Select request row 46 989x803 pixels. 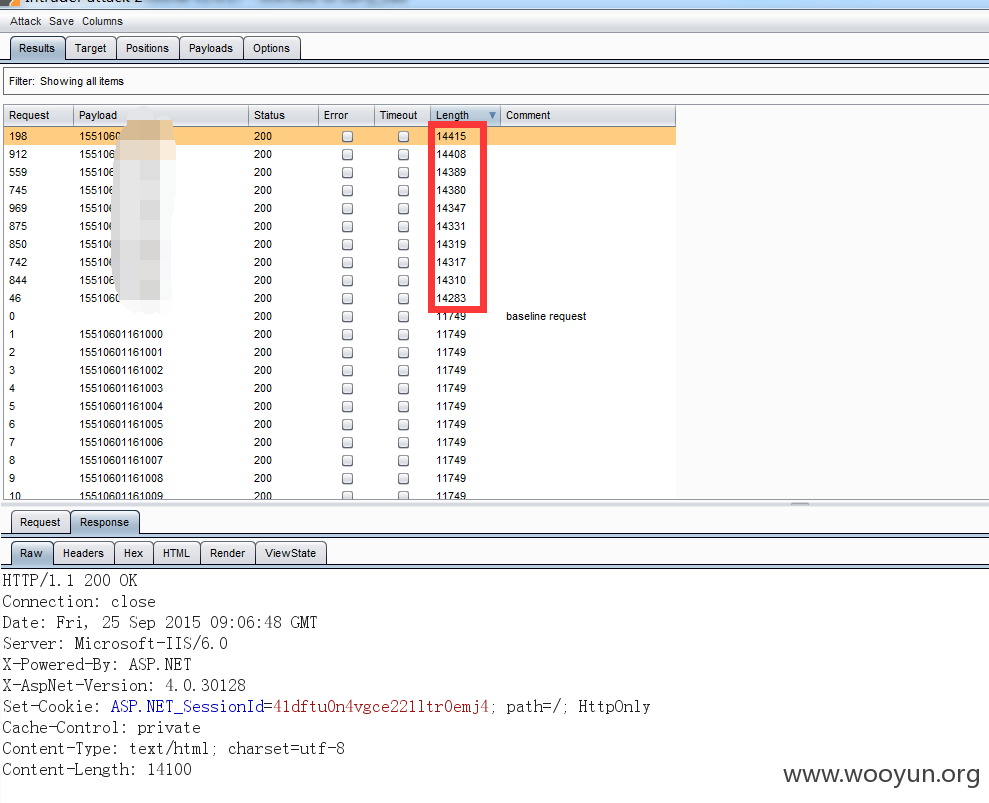pos(339,298)
